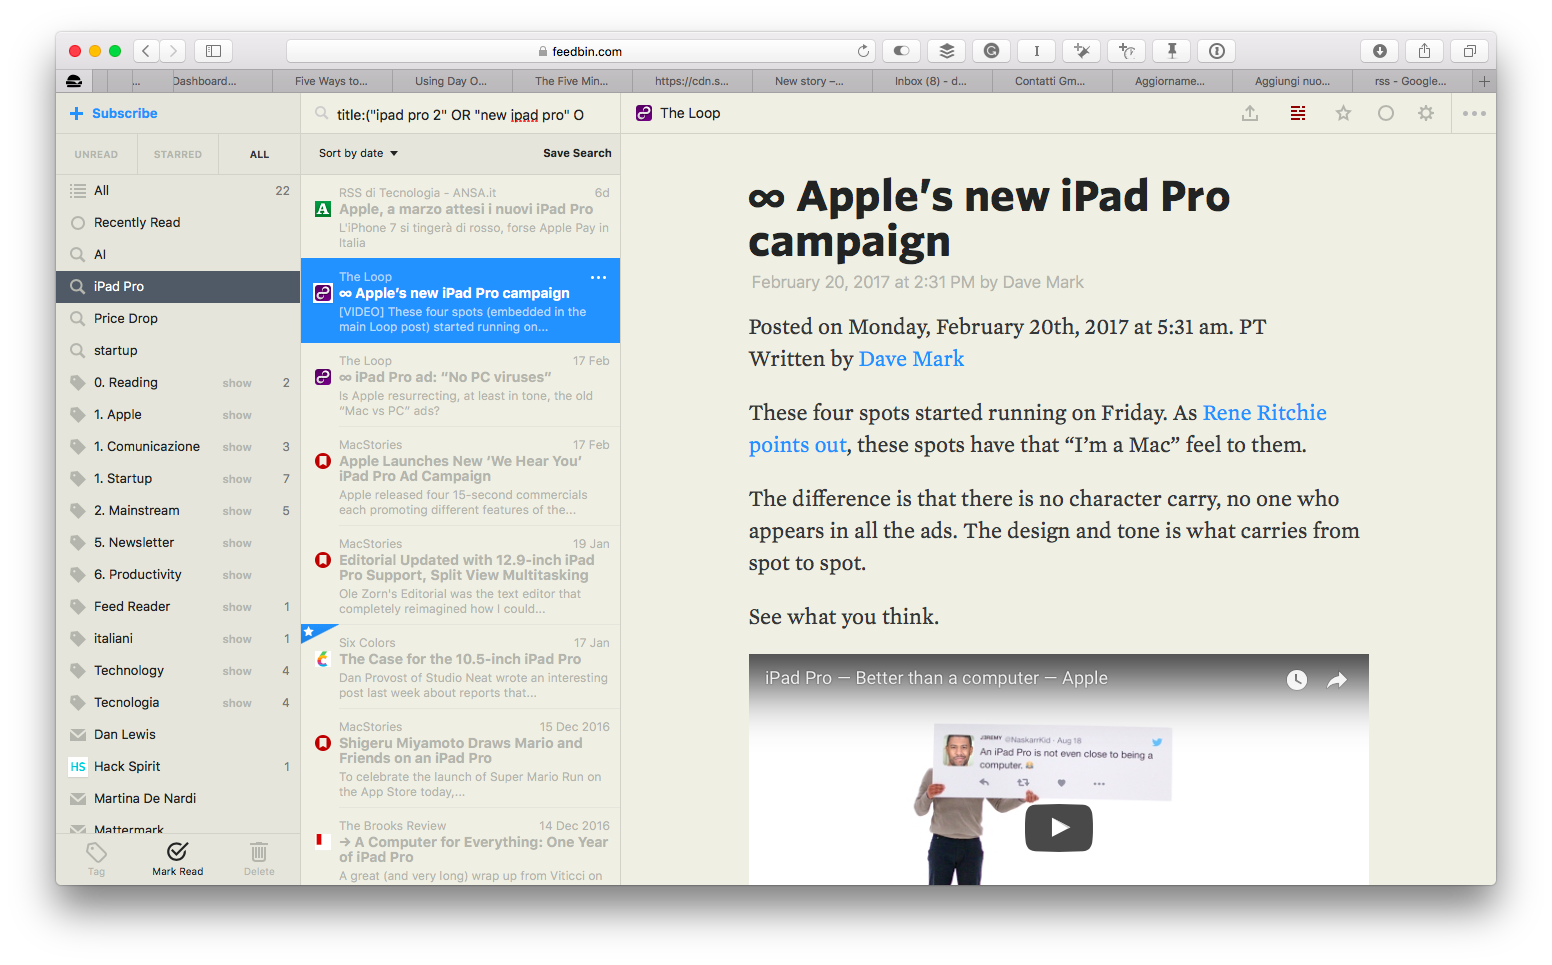Open the Sort by date dropdown

(x=358, y=153)
